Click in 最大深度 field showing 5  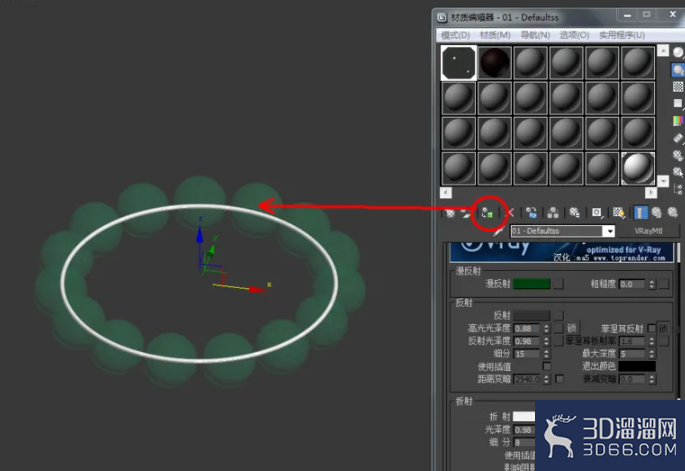coord(633,353)
